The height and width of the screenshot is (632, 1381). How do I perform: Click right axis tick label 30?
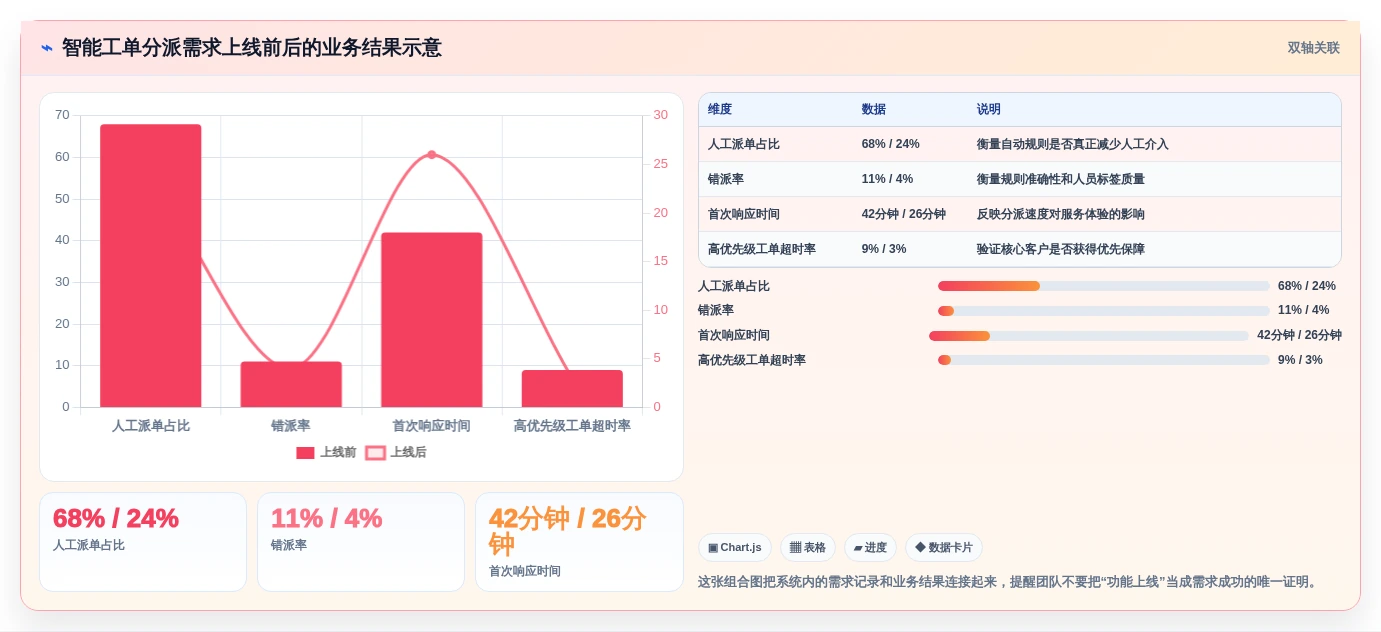660,115
